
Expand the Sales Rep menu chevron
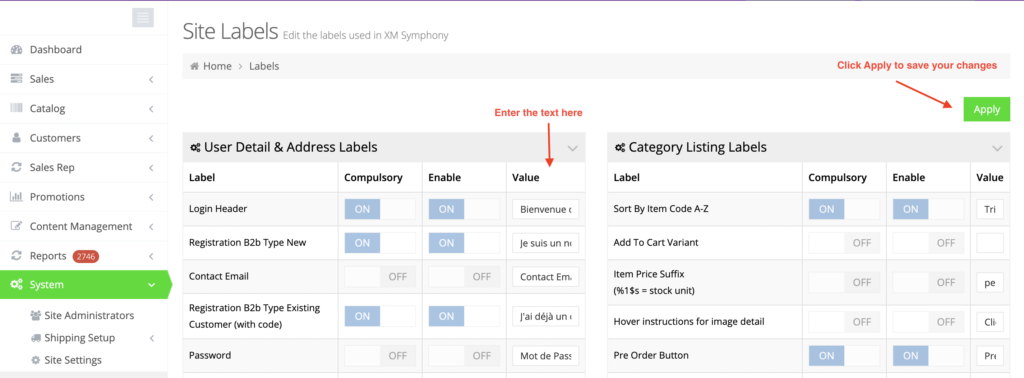(151, 168)
